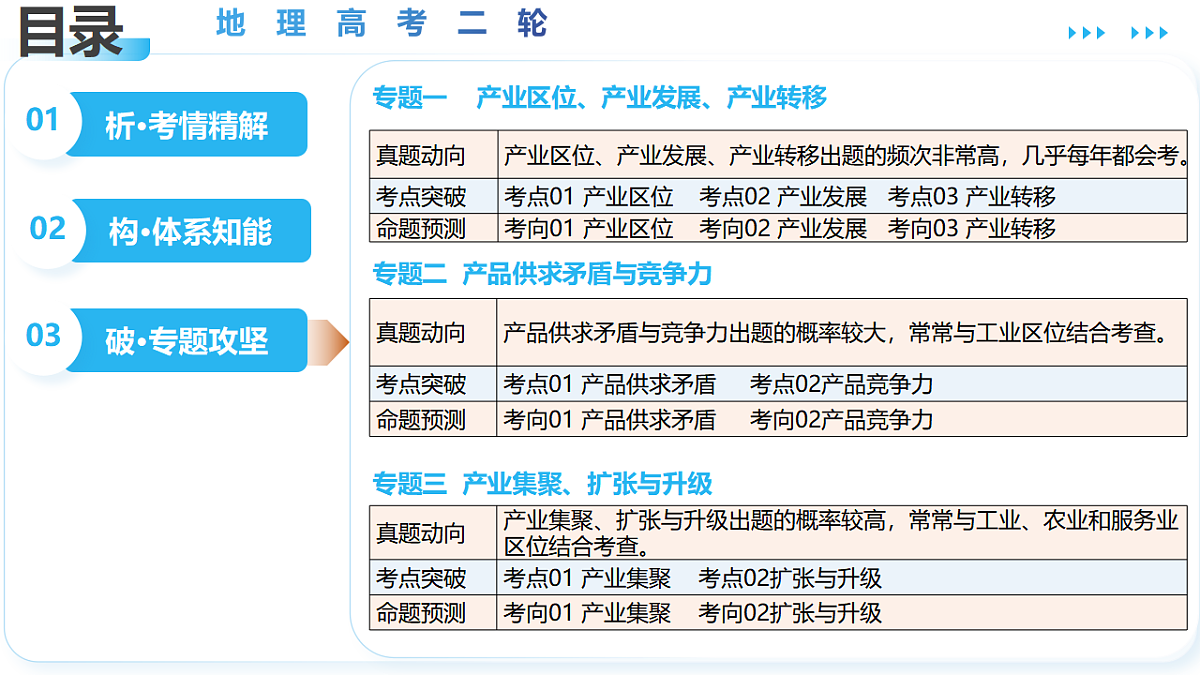1200x675 pixels.
Task: Click 考点03 产业转移
Action: [x=972, y=196]
